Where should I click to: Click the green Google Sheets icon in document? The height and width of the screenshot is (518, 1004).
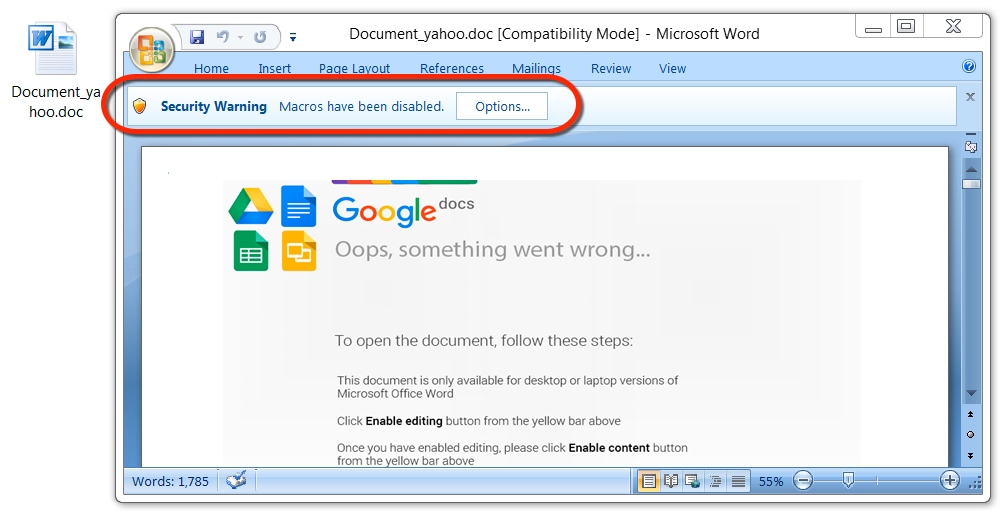(x=250, y=250)
